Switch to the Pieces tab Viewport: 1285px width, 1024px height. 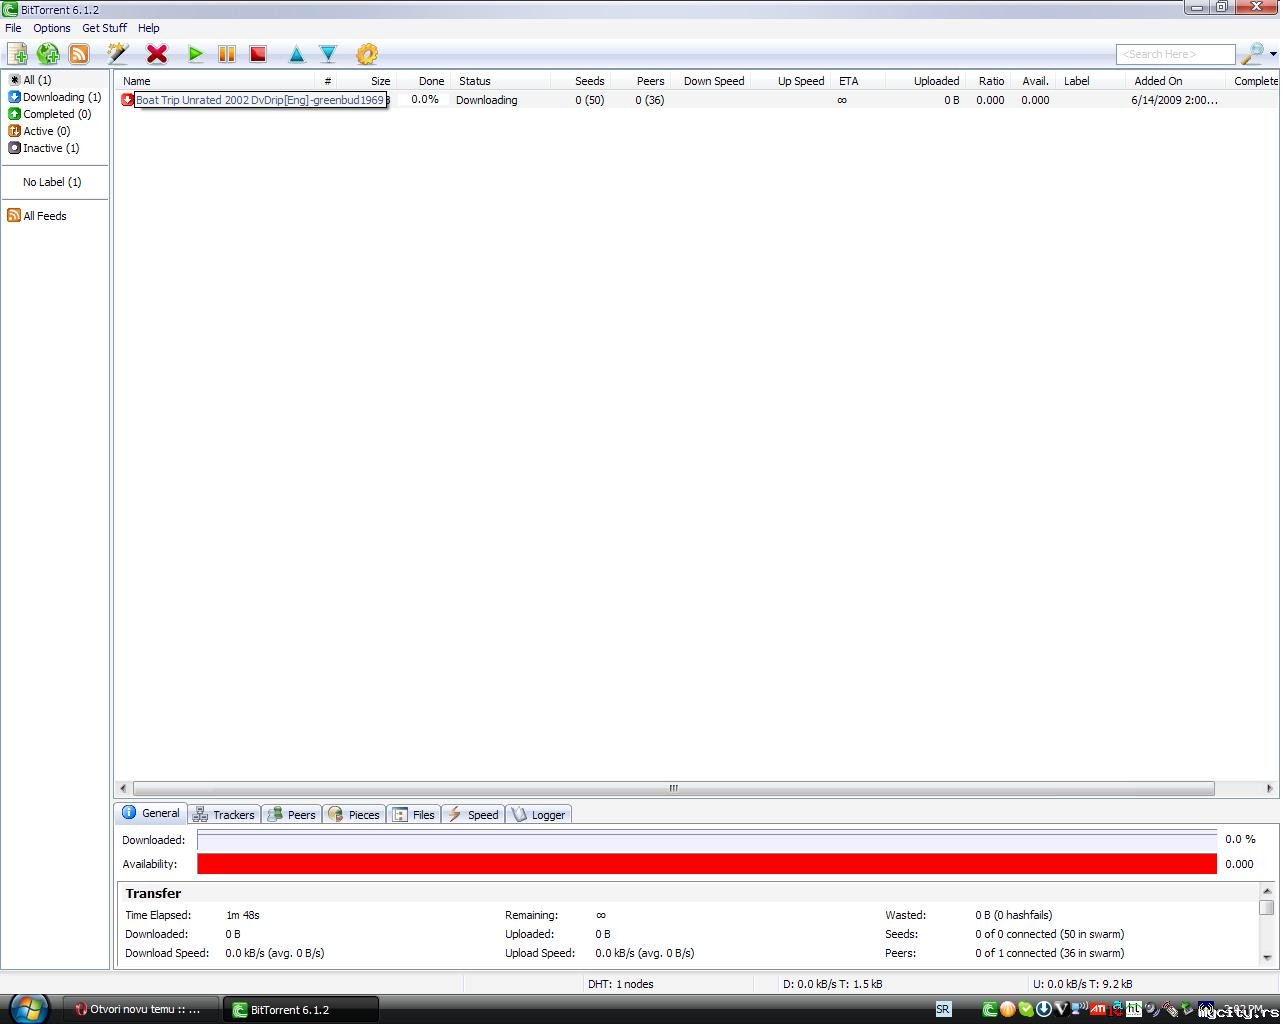point(354,815)
